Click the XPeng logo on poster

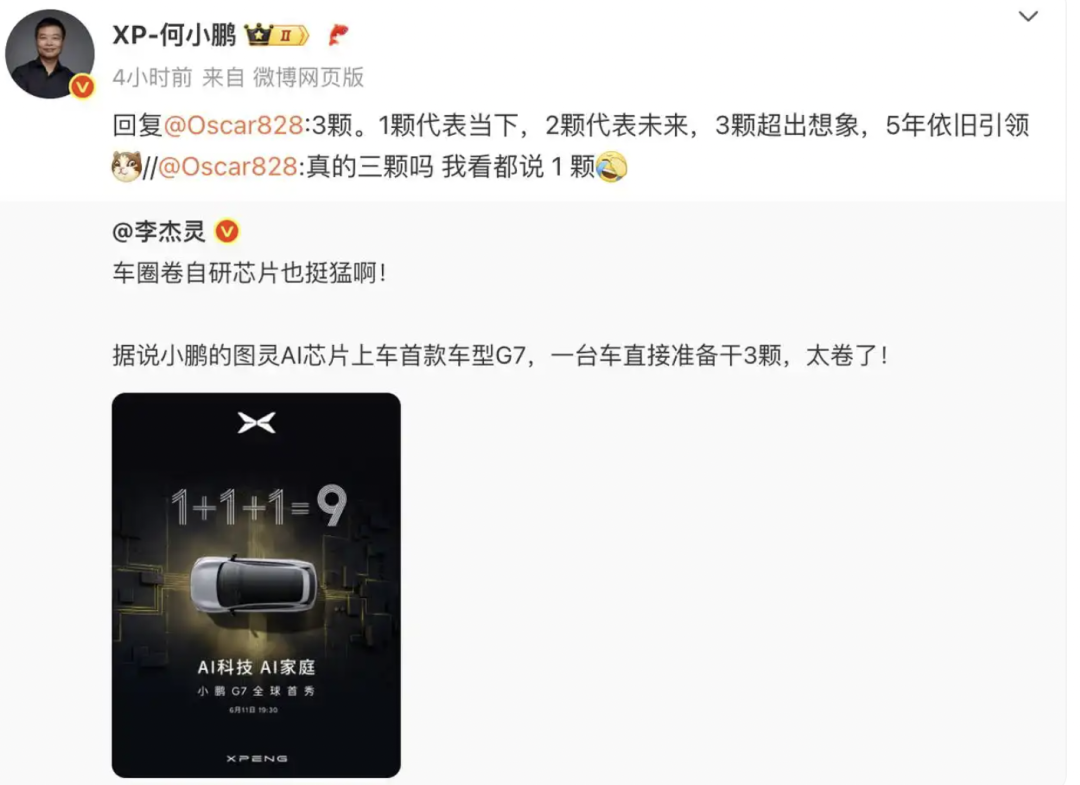click(257, 423)
